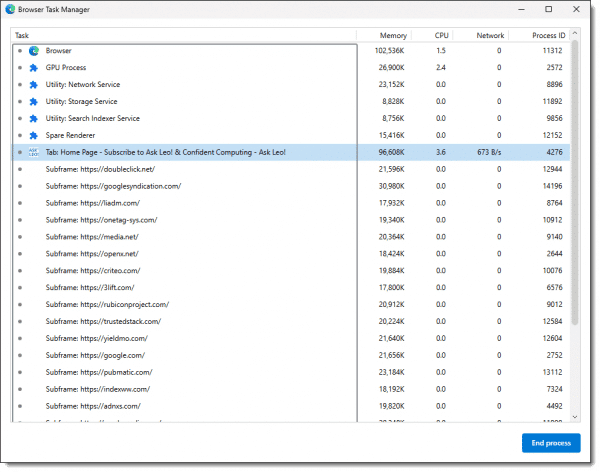The height and width of the screenshot is (472, 600).
Task: Click the End process button
Action: point(551,443)
